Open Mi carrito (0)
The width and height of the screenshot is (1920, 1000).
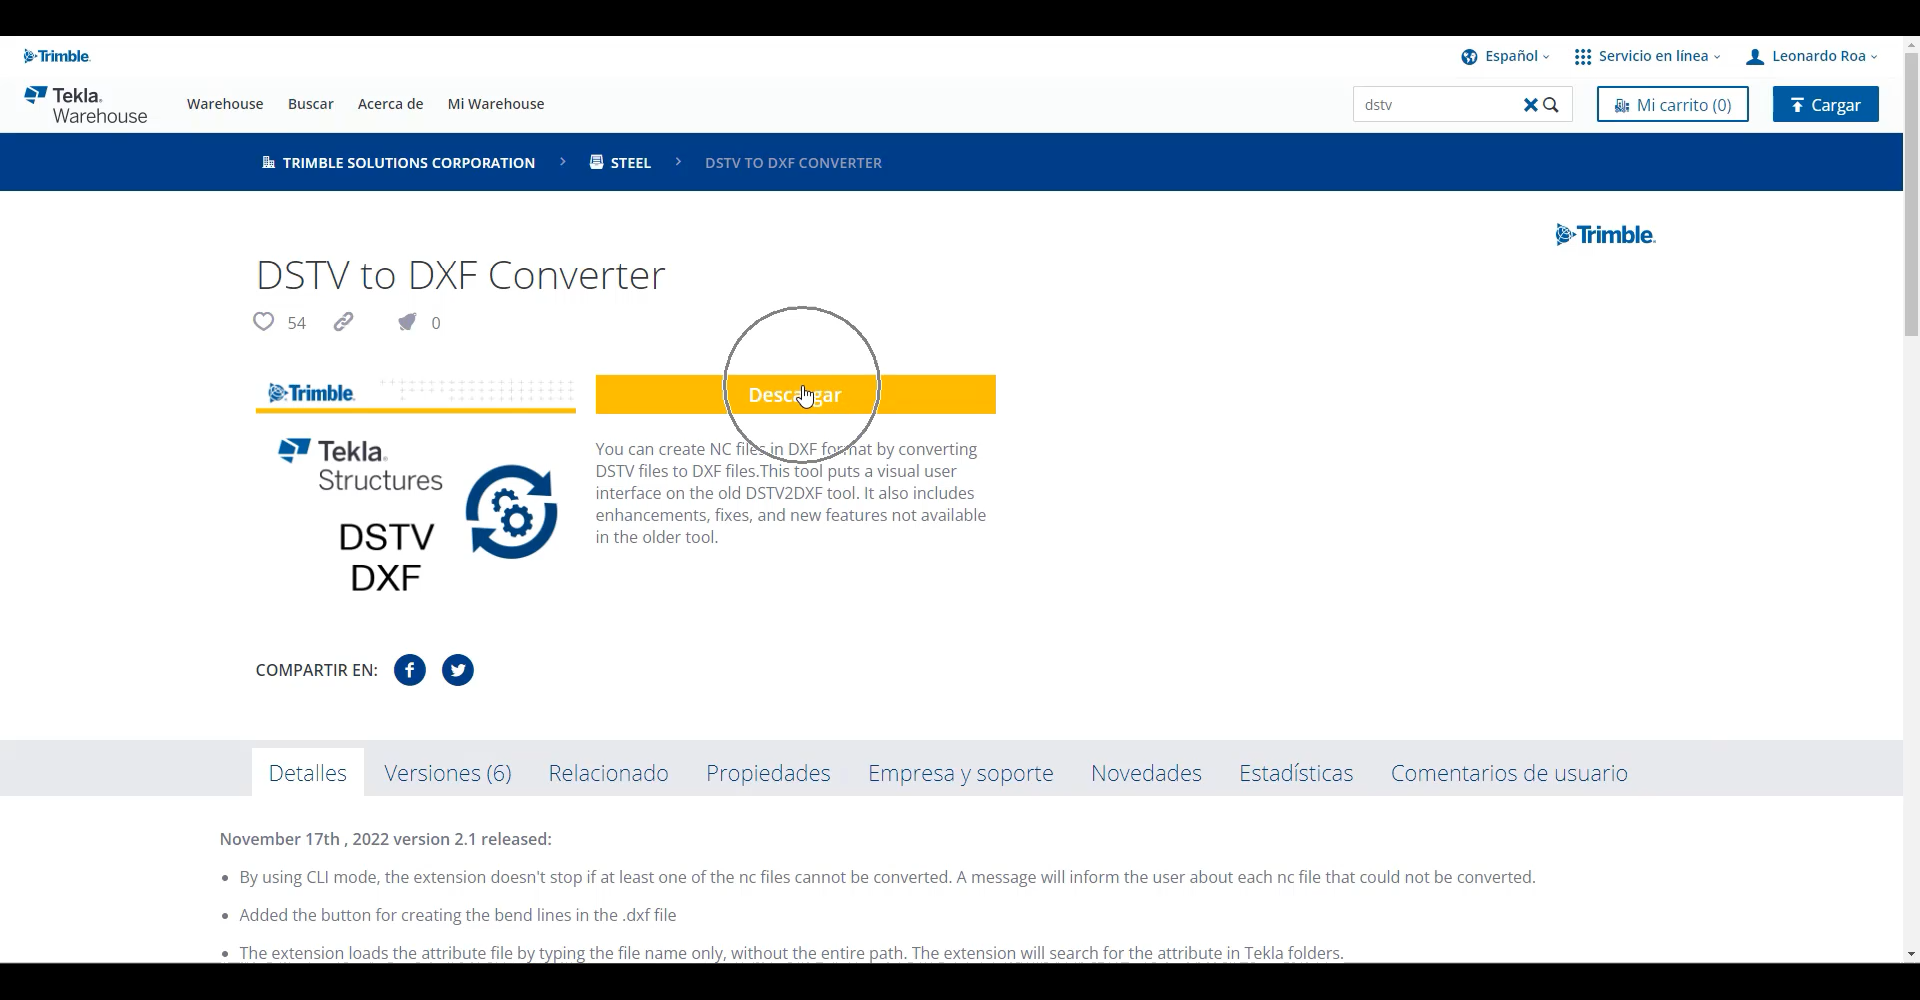1673,104
